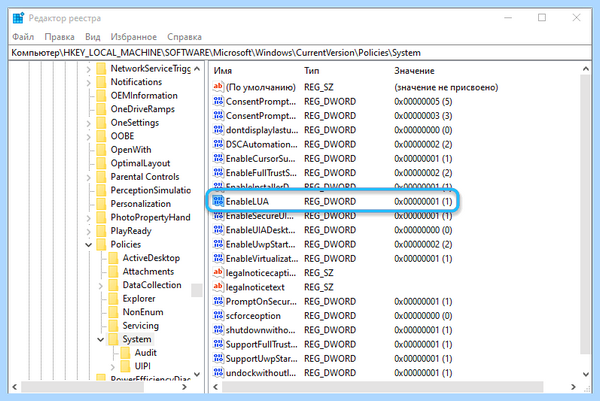
Task: Click the legalnoticetext string icon
Action: pyautogui.click(x=218, y=287)
